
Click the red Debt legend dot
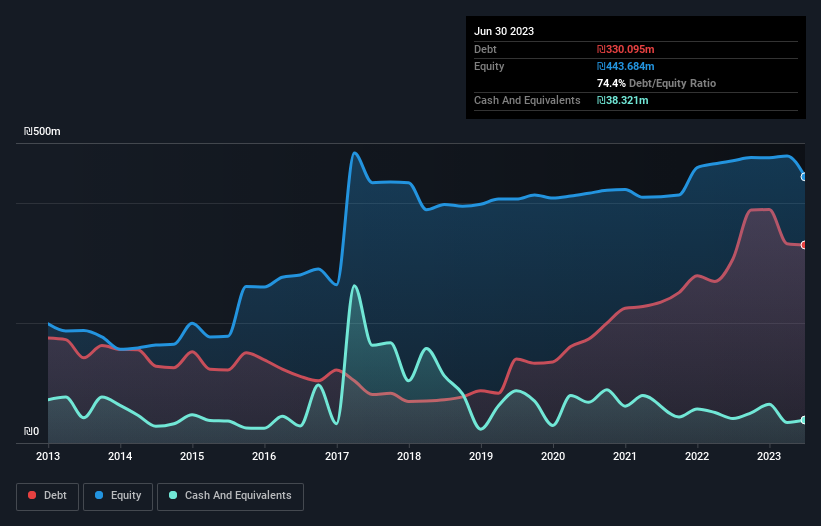[x=32, y=495]
